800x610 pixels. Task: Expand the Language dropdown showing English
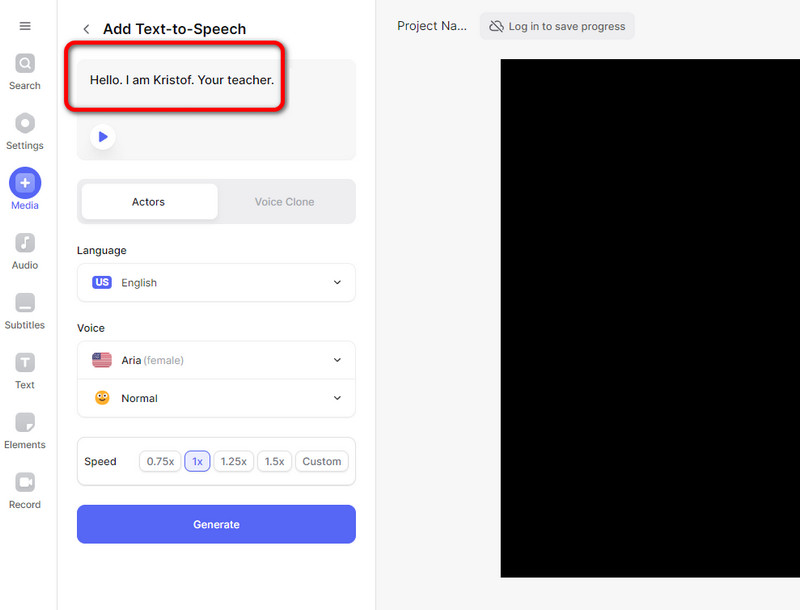[216, 283]
